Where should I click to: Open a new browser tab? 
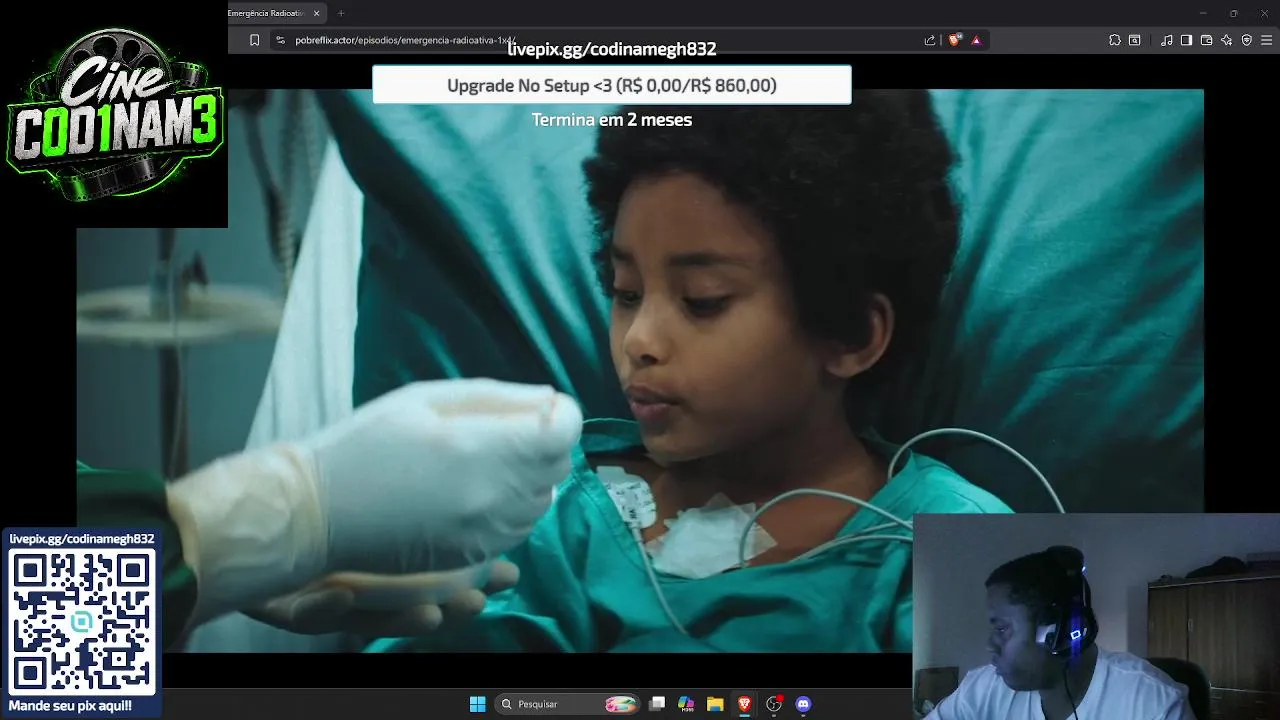click(x=341, y=13)
